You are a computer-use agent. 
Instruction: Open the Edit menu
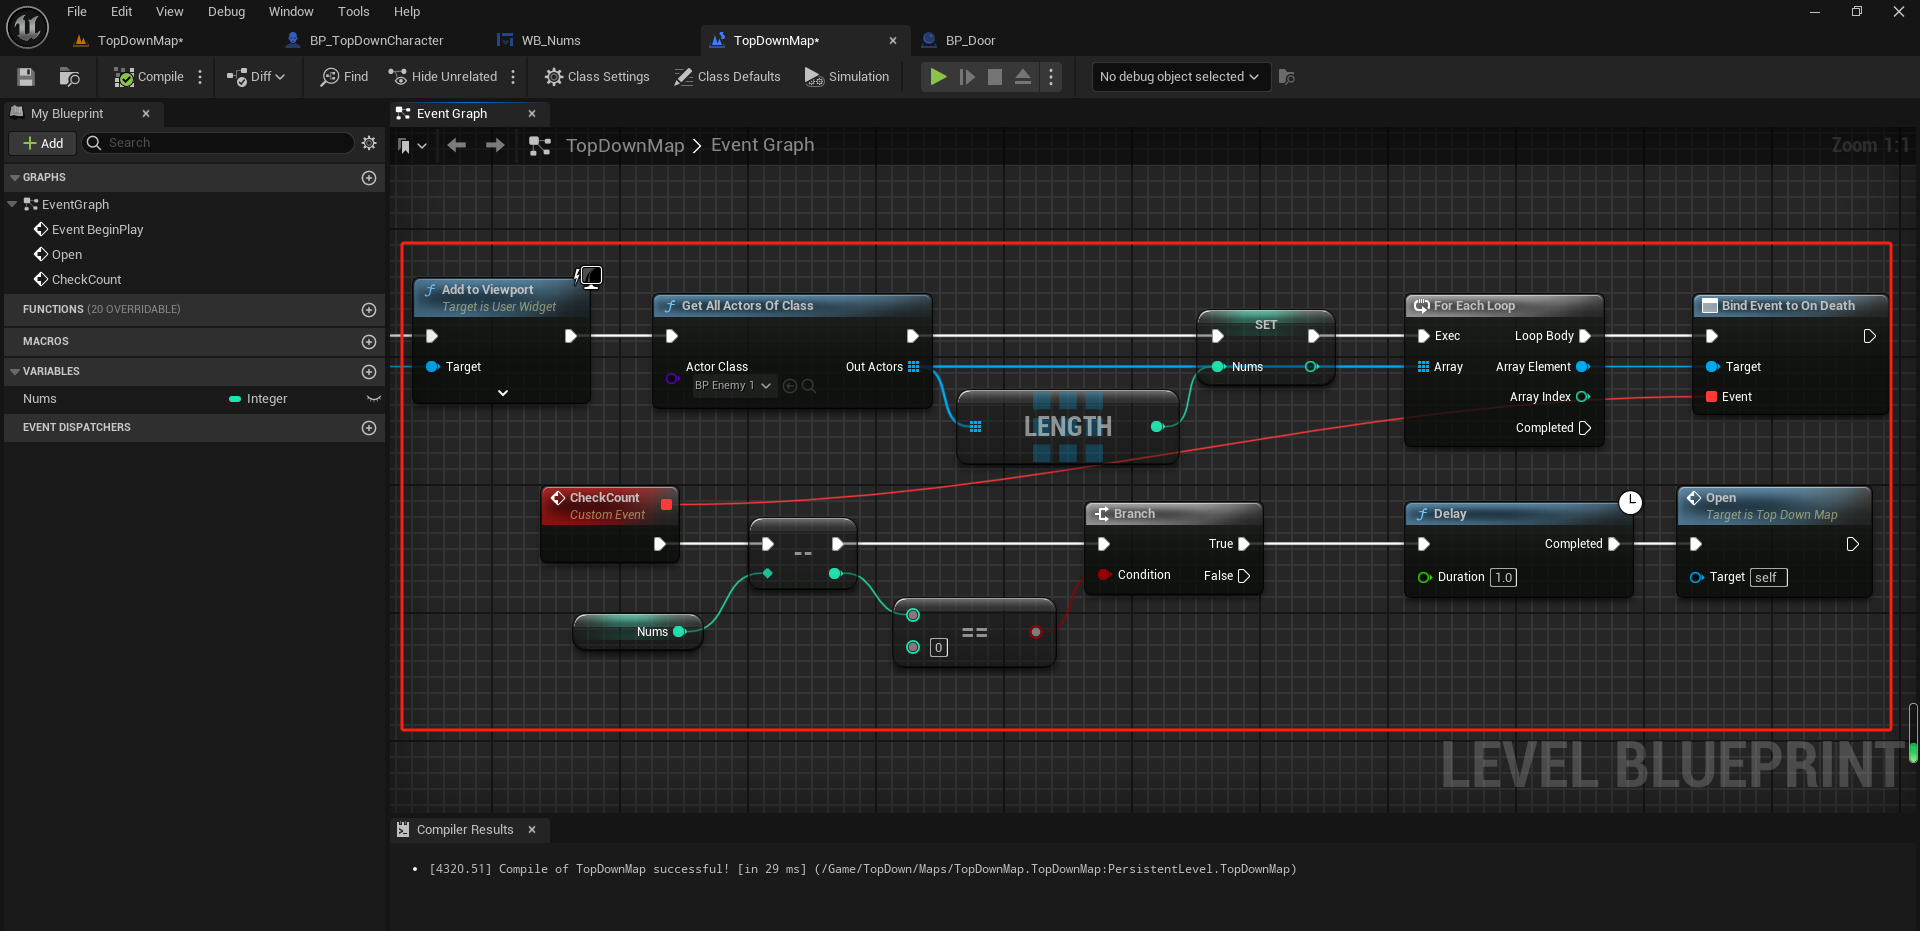tap(122, 12)
